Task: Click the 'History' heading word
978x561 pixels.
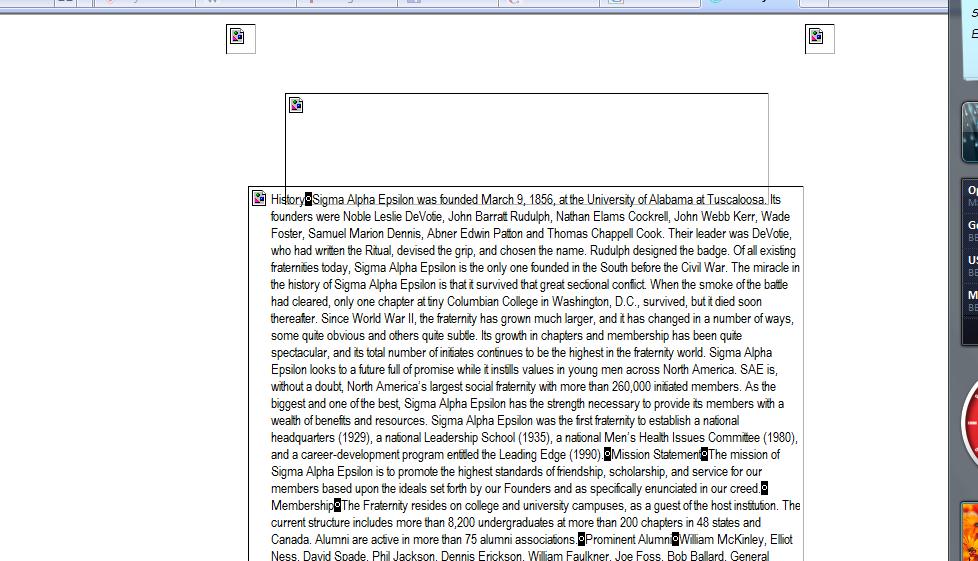Action: coord(288,200)
